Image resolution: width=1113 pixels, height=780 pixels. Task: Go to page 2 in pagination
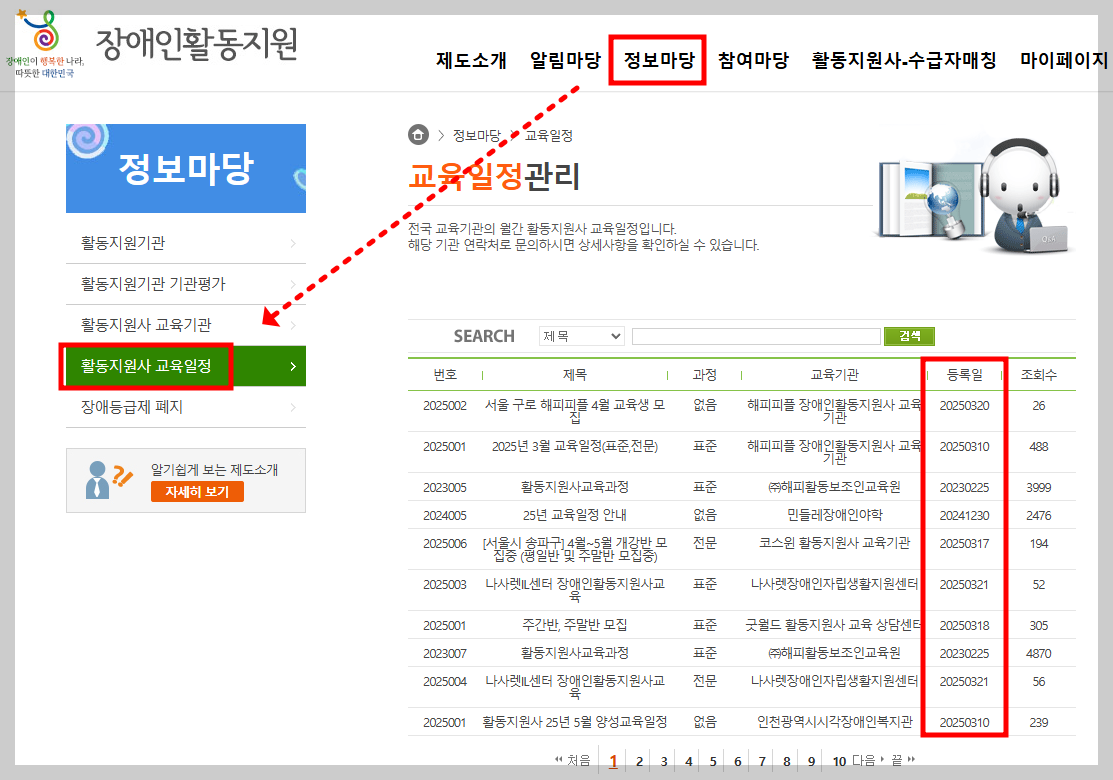640,762
